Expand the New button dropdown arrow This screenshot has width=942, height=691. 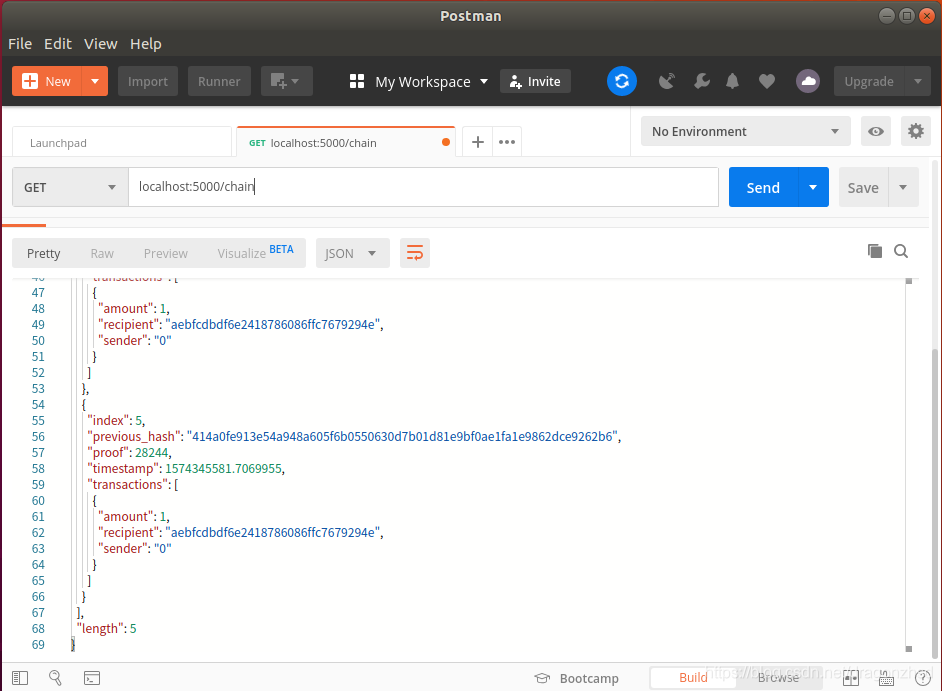pyautogui.click(x=95, y=81)
